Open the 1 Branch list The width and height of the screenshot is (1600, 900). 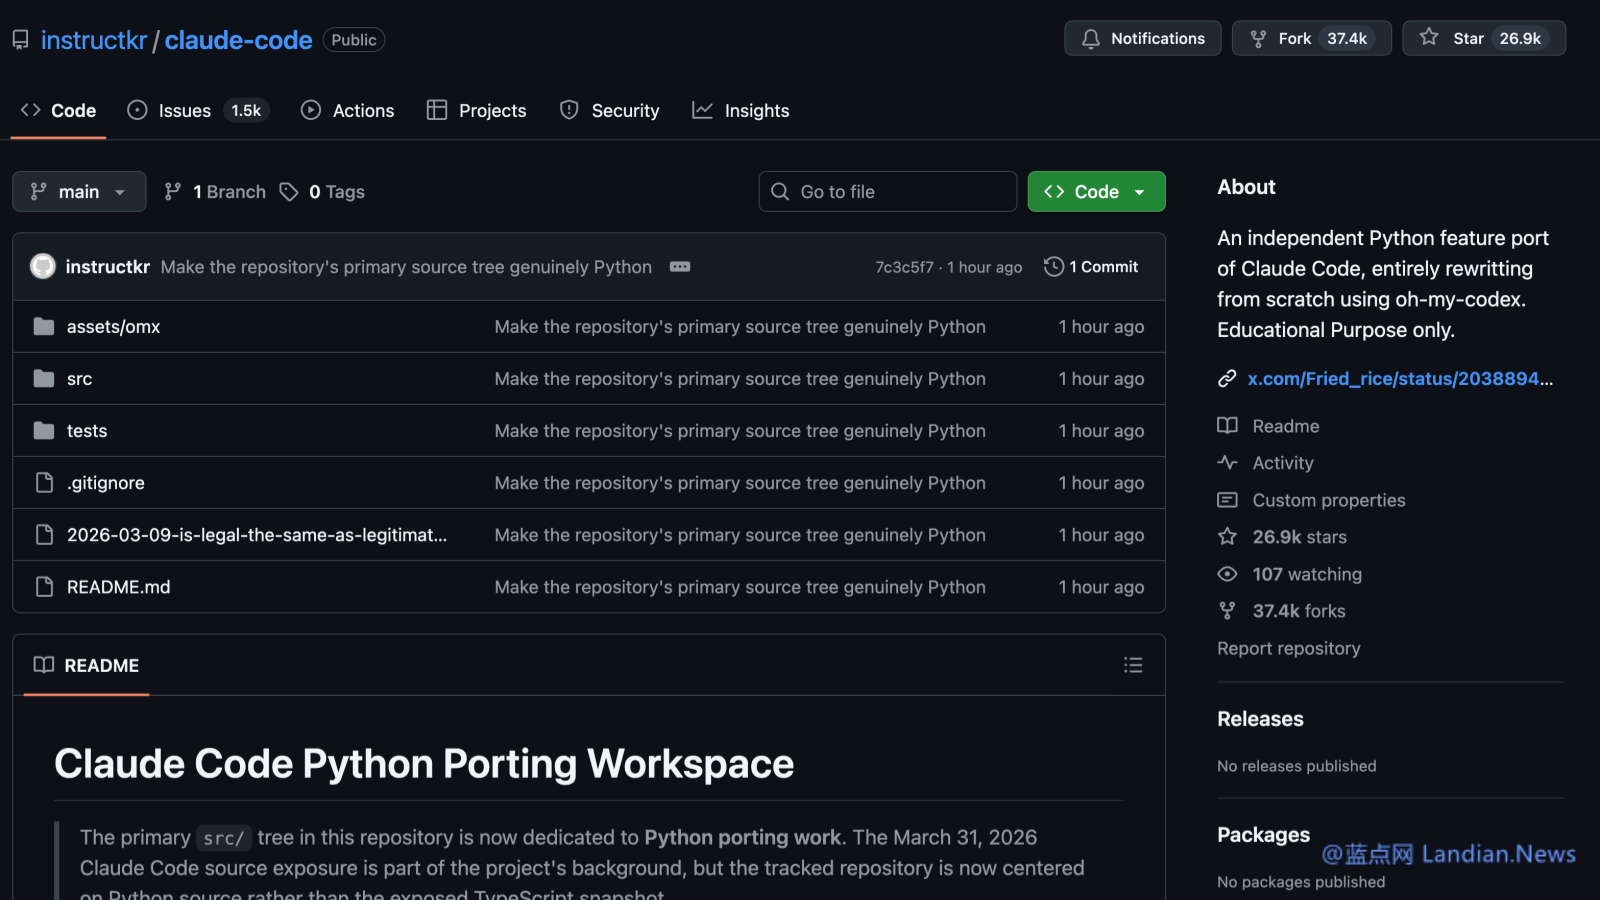[x=216, y=192]
